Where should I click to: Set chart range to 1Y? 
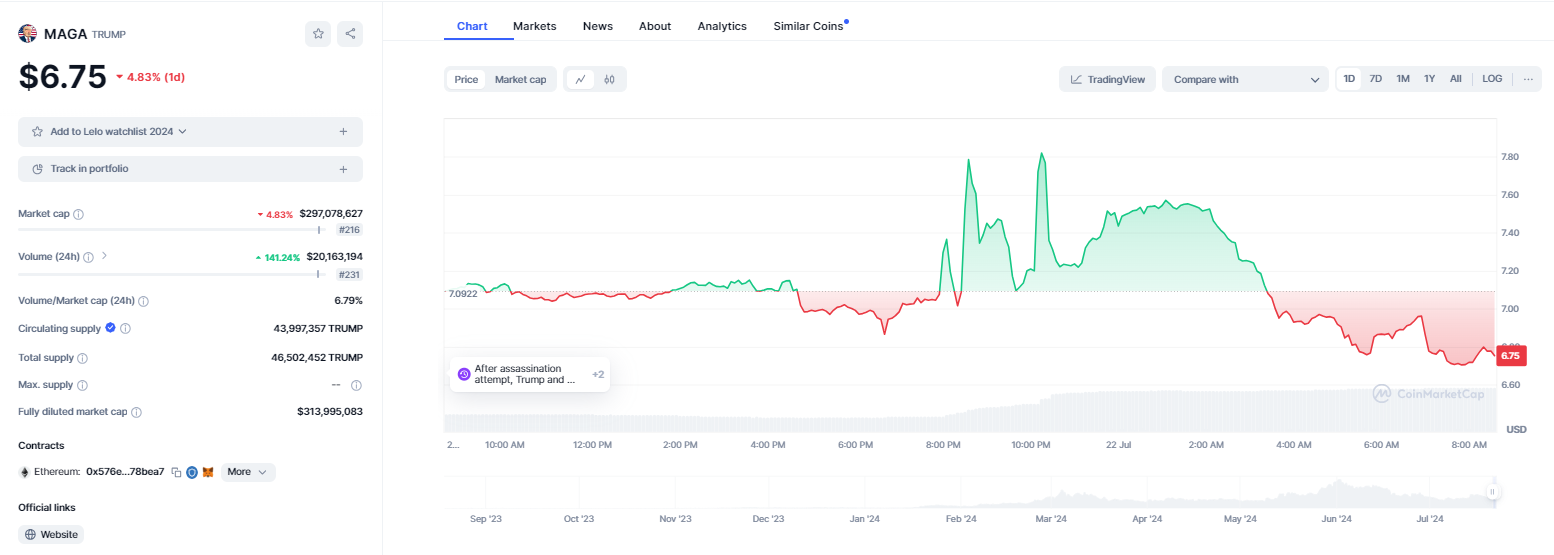click(x=1430, y=79)
